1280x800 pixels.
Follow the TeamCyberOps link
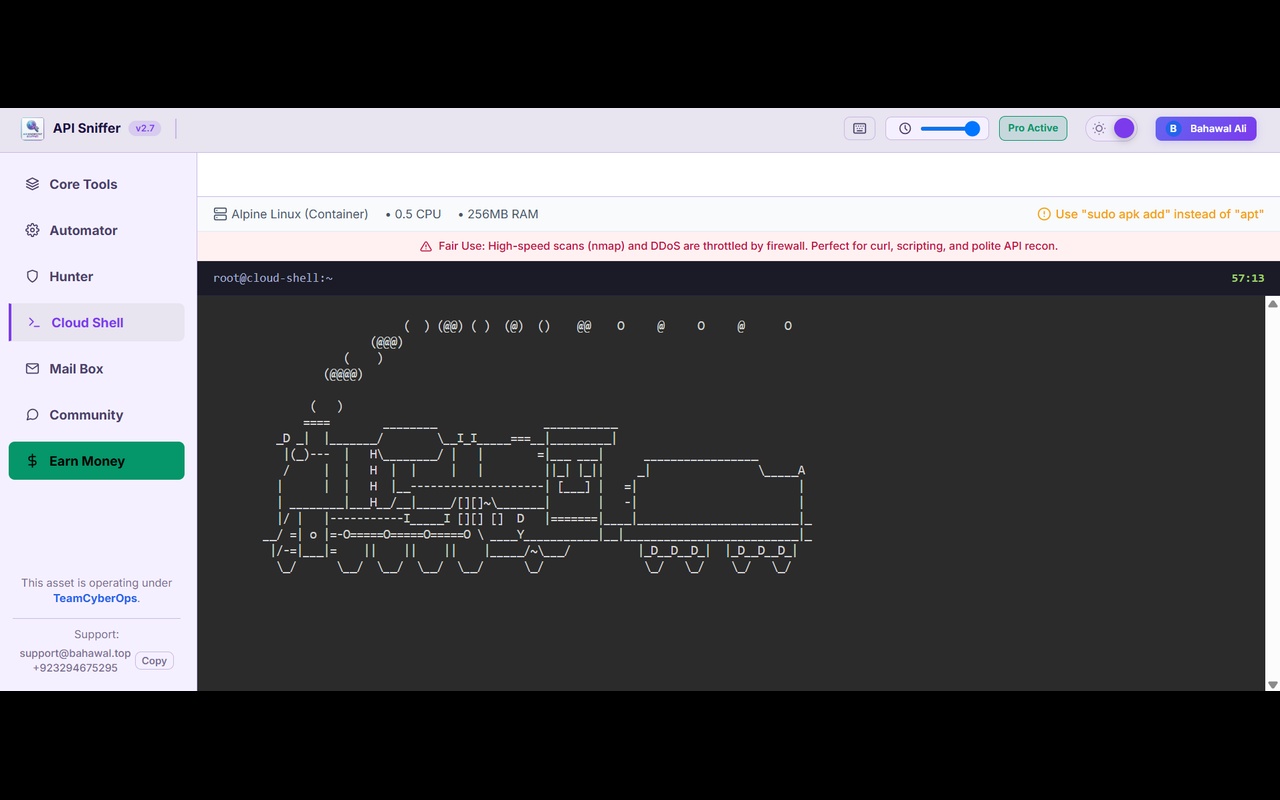pyautogui.click(x=95, y=598)
